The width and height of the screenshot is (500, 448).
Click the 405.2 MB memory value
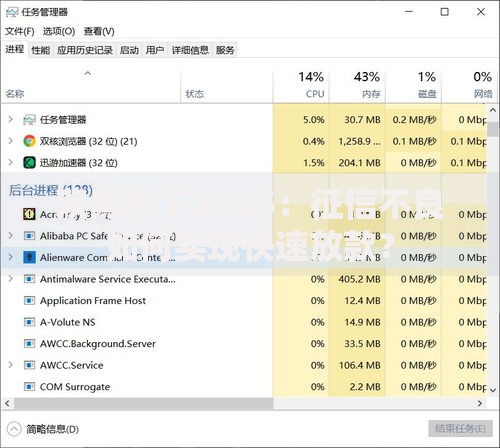[x=360, y=279]
